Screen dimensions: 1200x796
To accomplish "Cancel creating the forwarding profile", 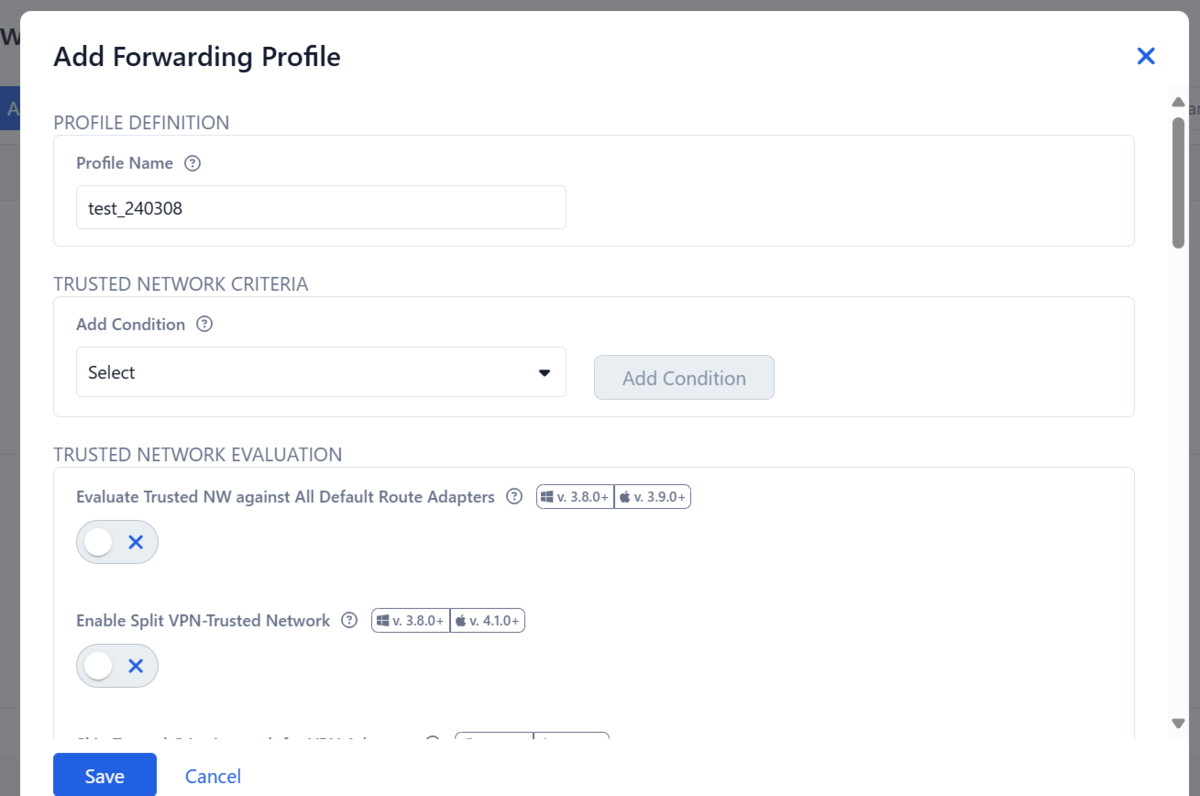I will 212,776.
